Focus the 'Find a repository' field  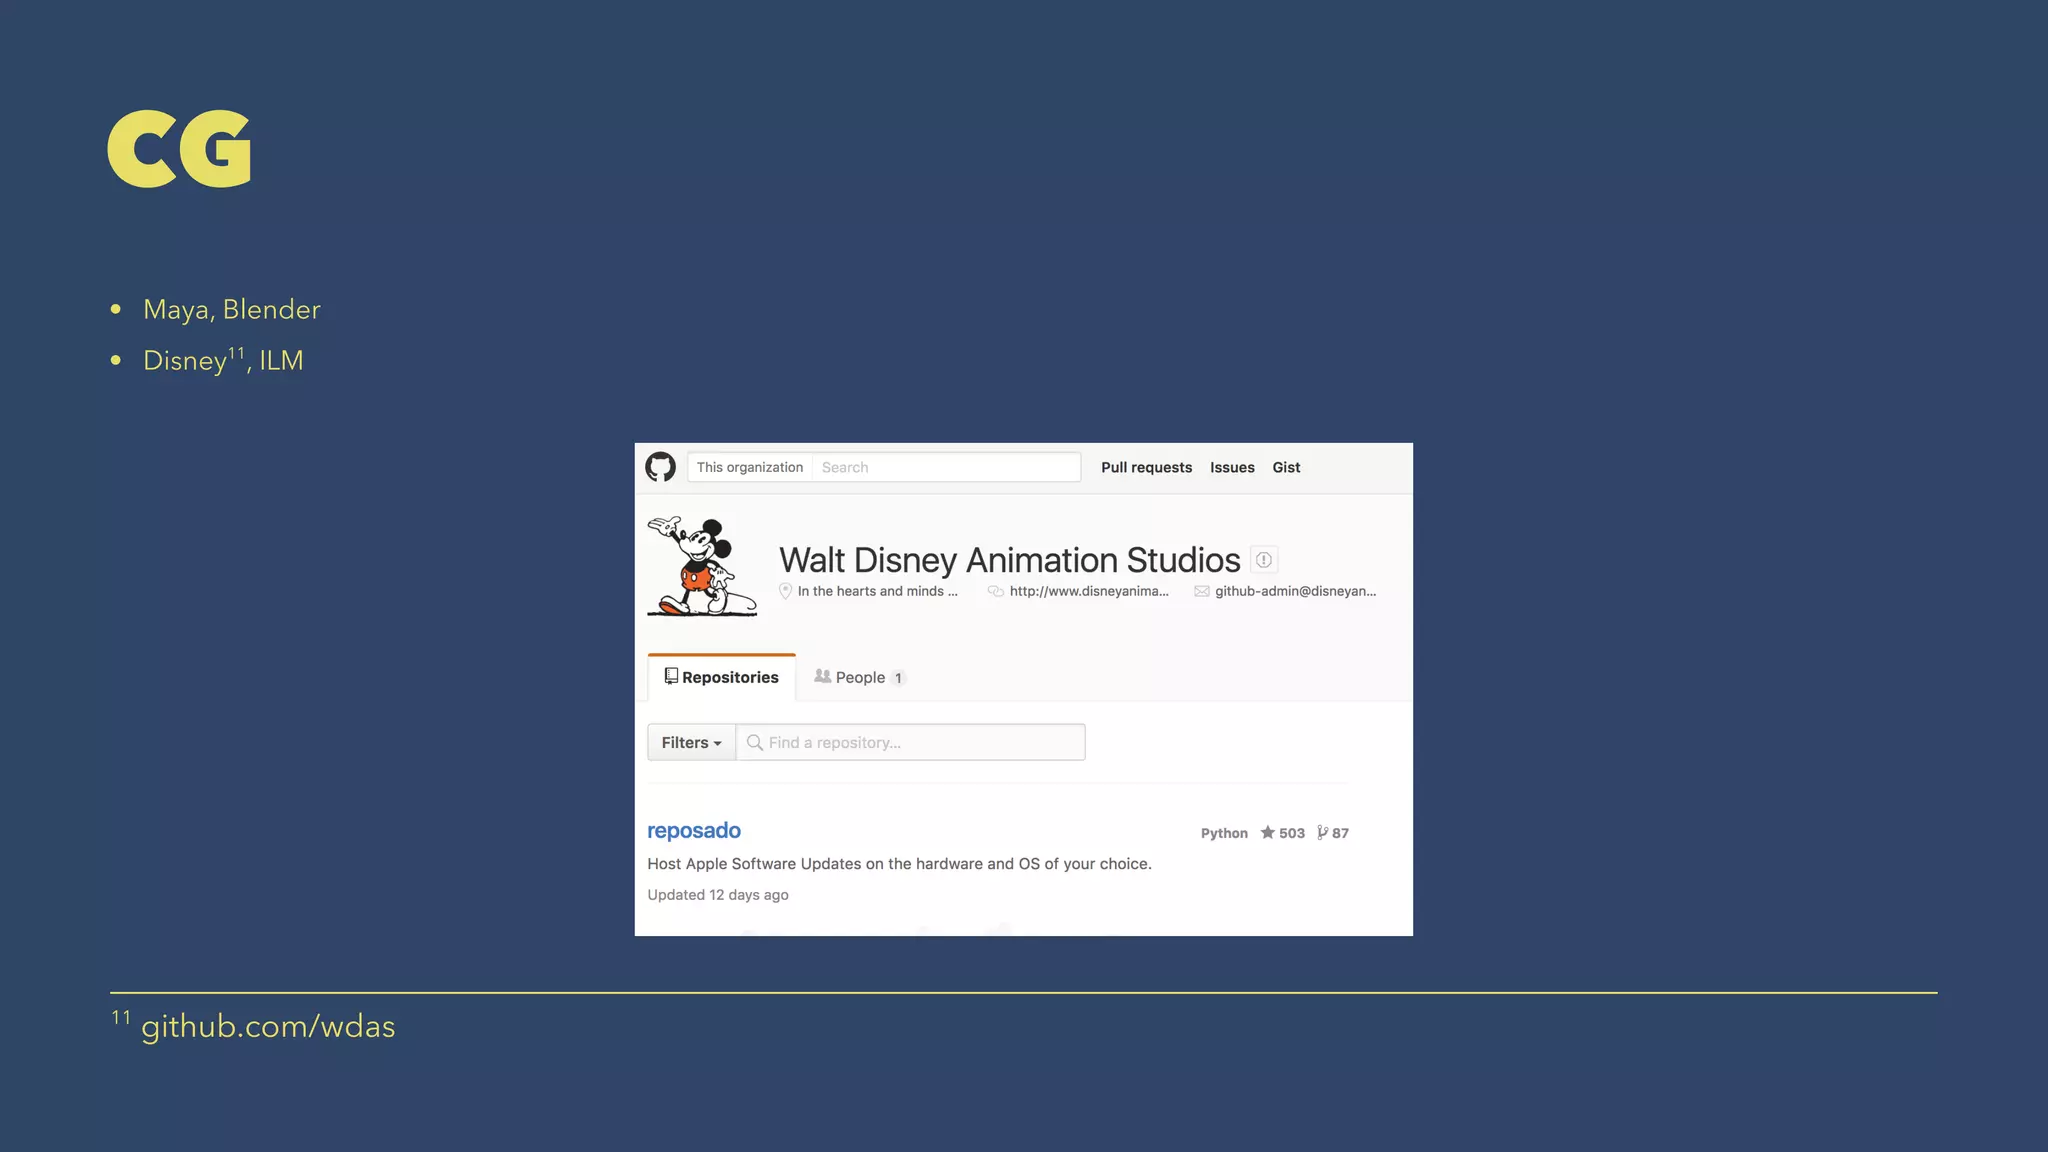click(911, 742)
